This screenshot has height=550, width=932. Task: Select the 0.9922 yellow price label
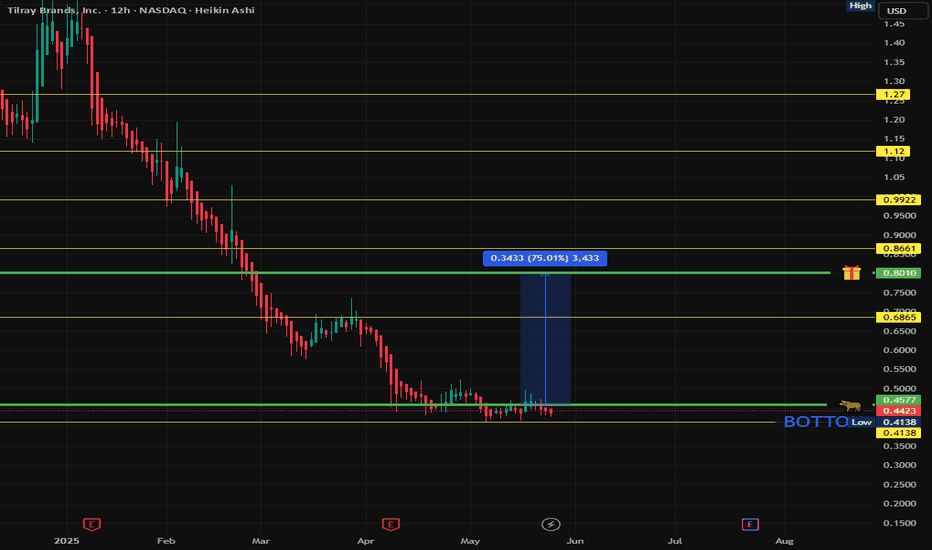point(899,200)
